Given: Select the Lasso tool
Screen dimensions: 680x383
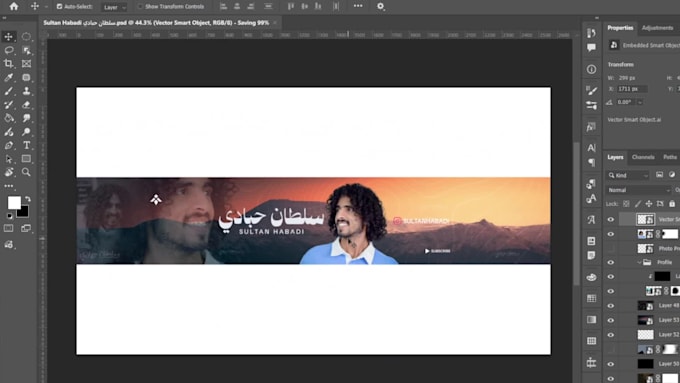Looking at the screenshot, I should pyautogui.click(x=9, y=50).
